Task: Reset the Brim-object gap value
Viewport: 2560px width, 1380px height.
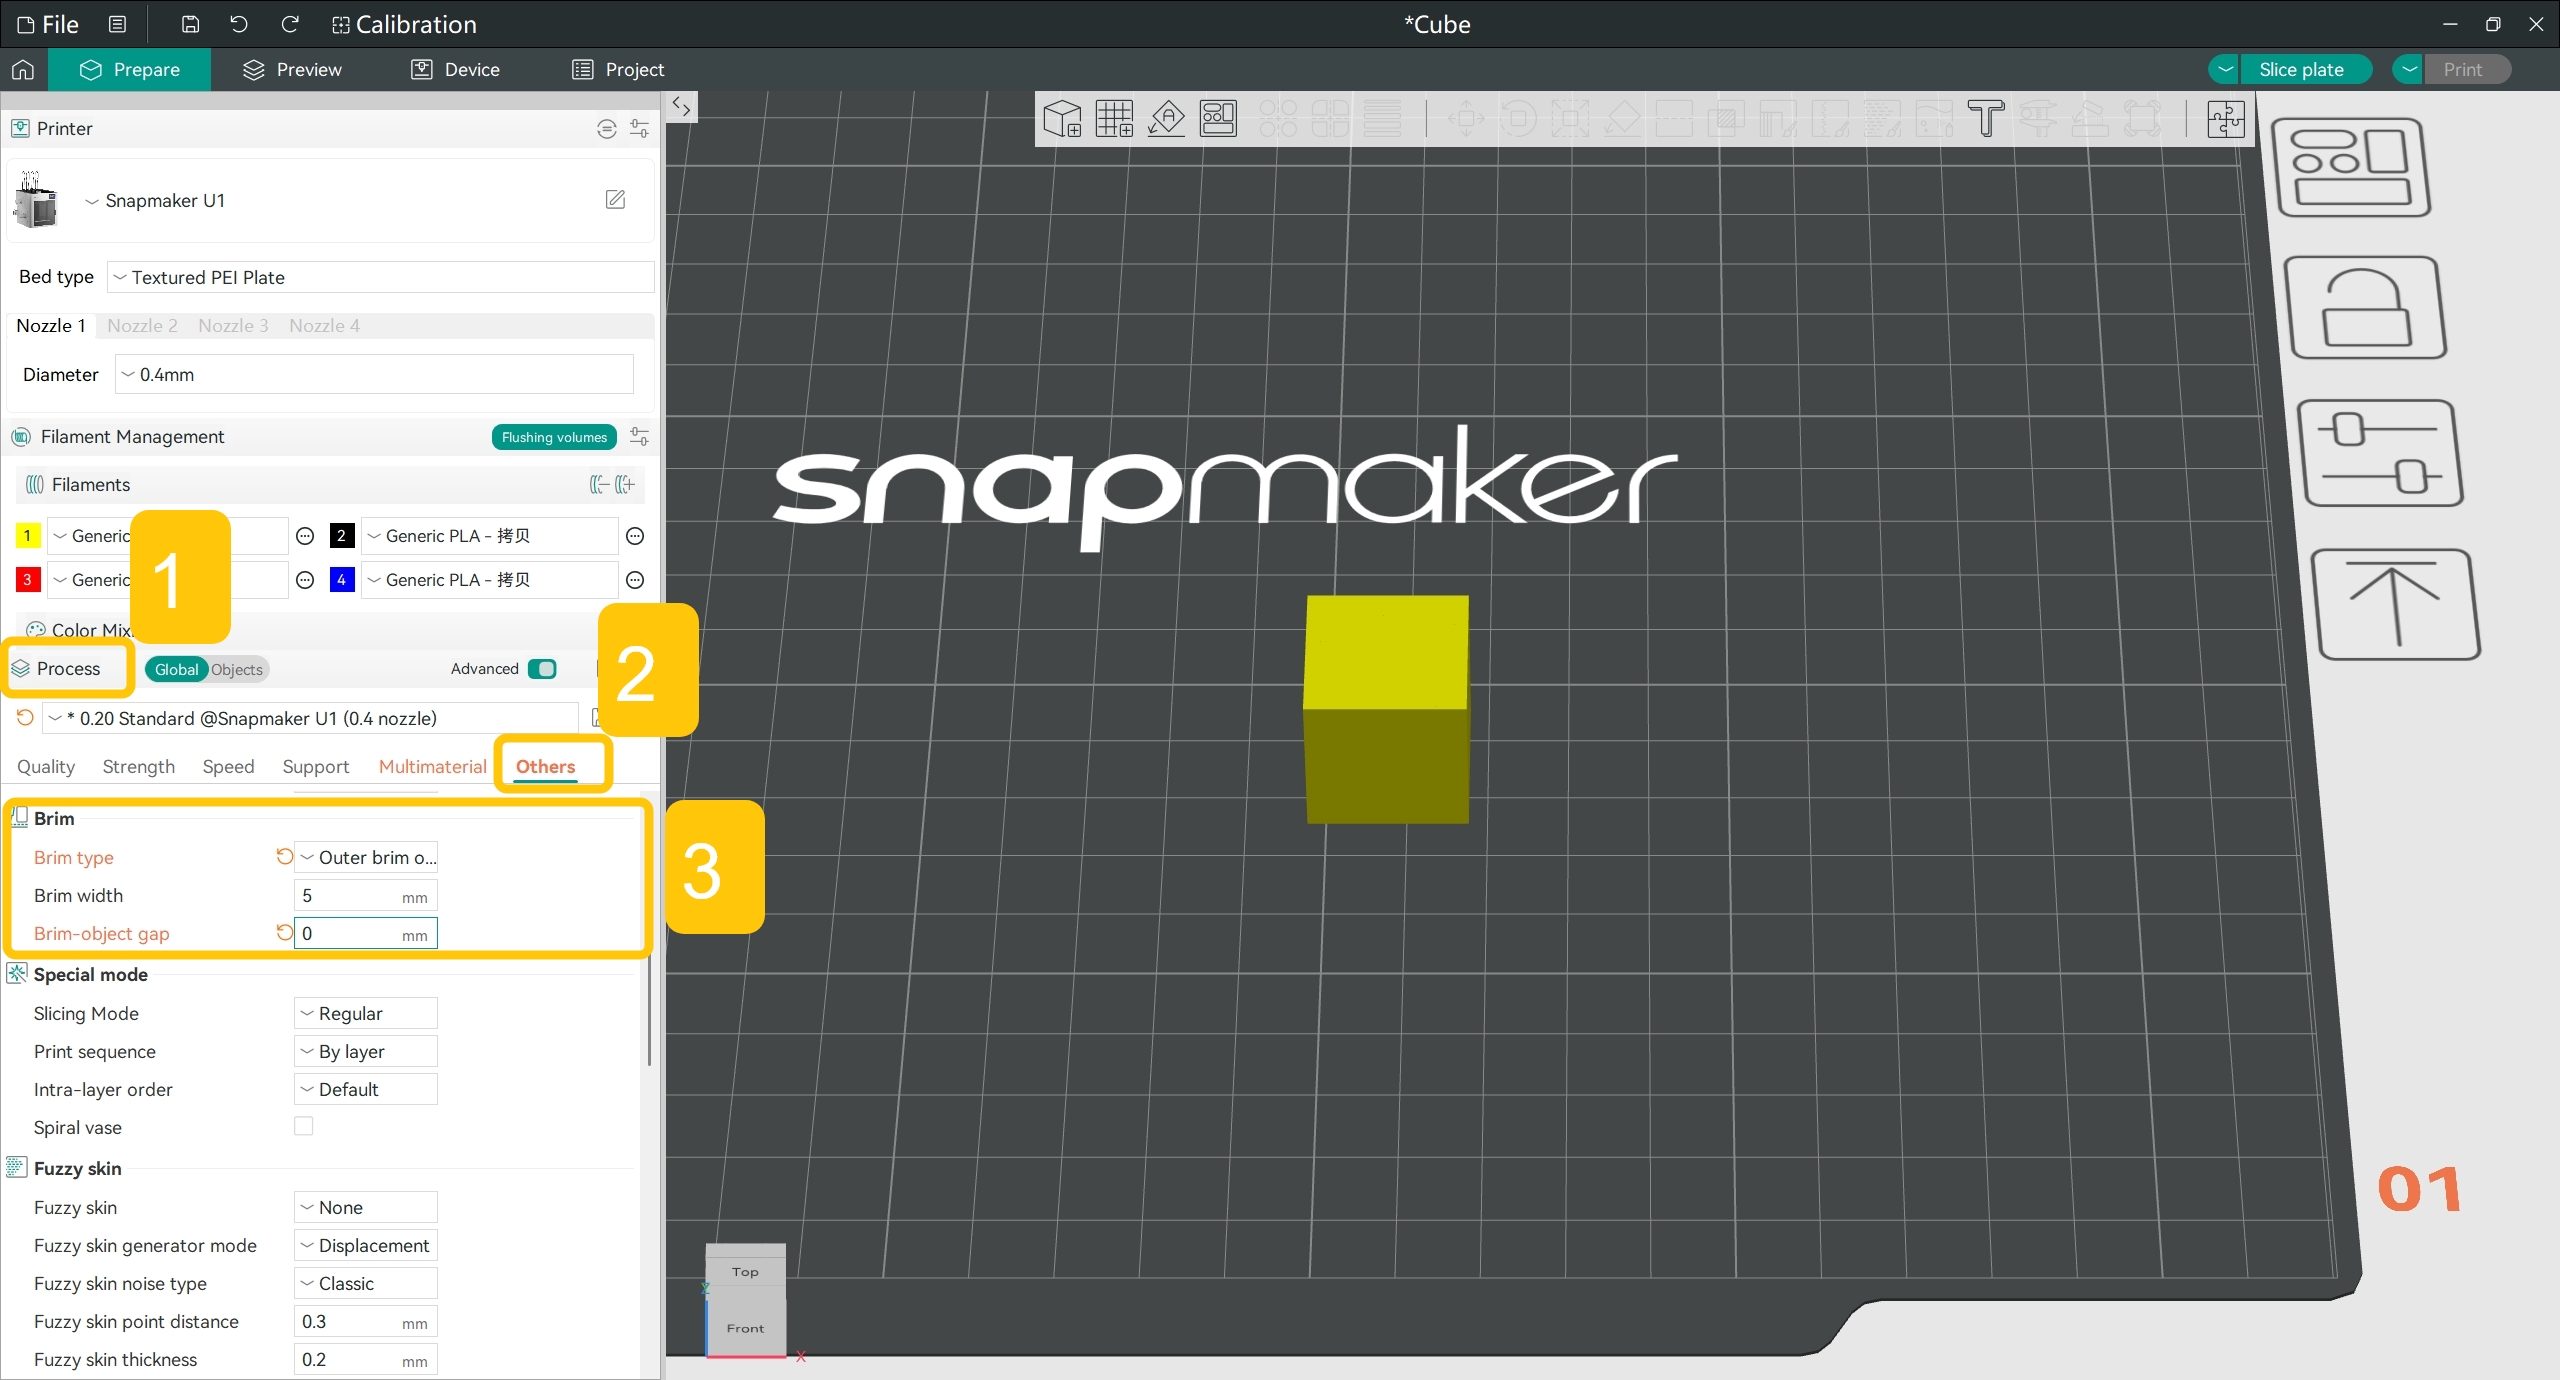Action: point(284,933)
